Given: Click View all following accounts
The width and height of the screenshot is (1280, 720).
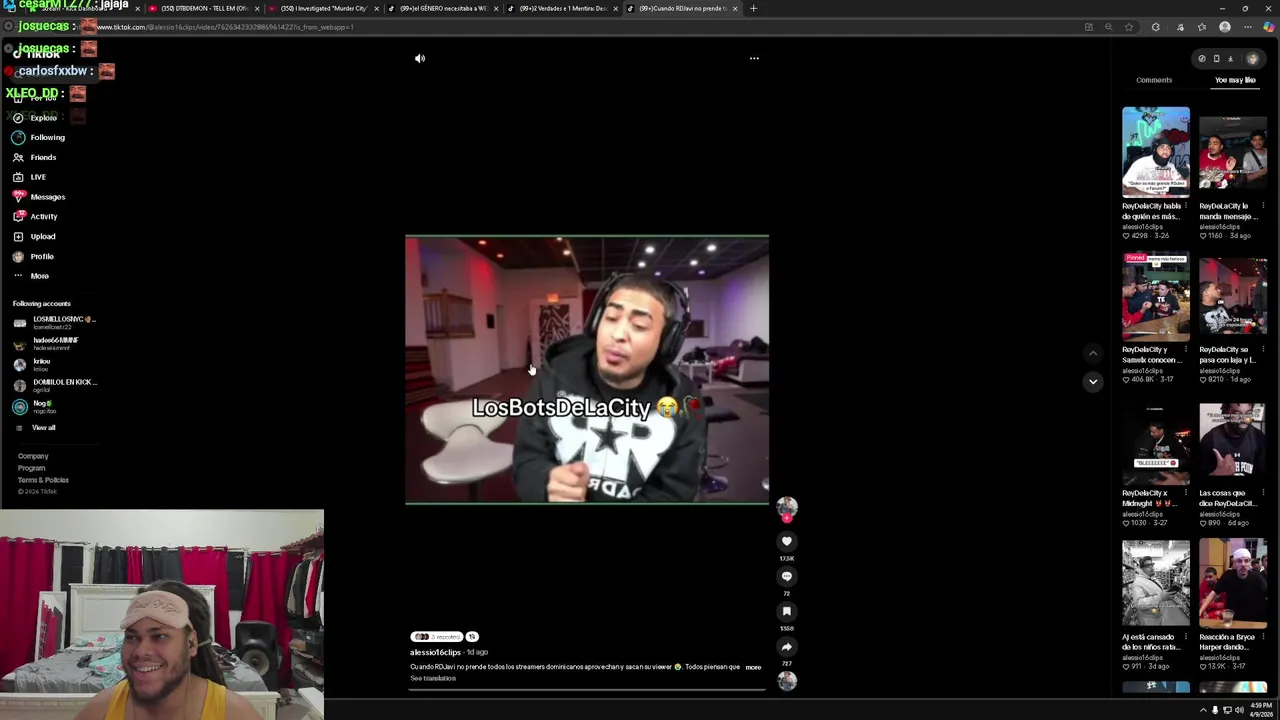Looking at the screenshot, I should click(43, 428).
